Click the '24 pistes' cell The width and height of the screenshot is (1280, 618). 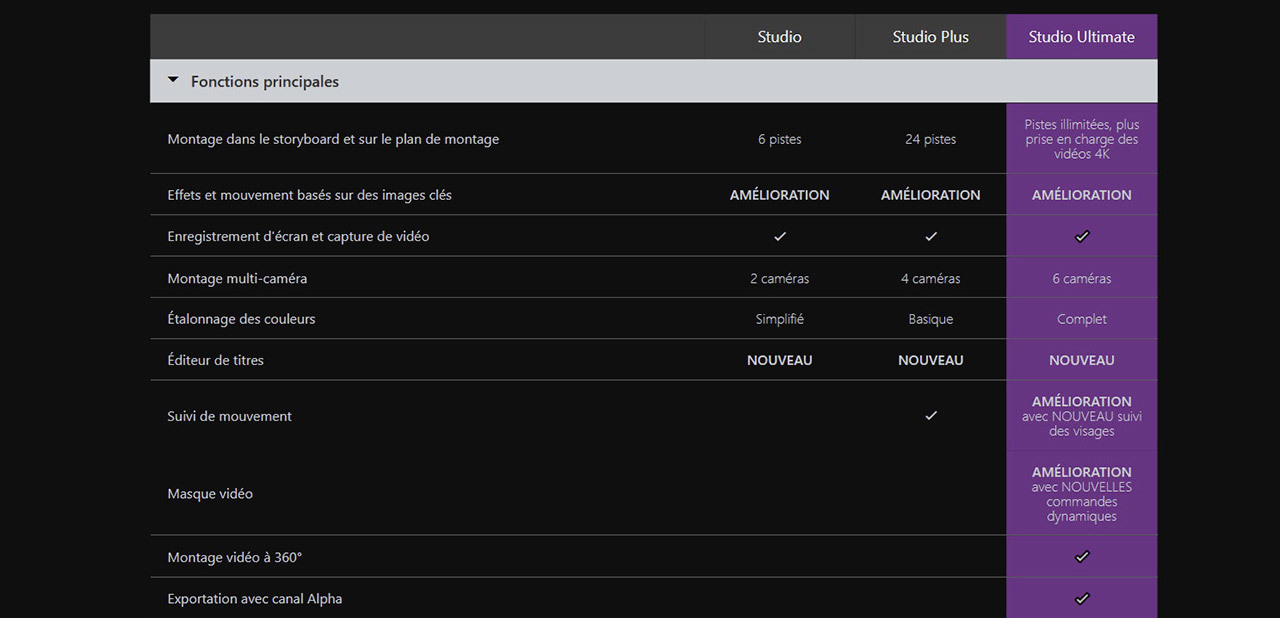(x=931, y=139)
